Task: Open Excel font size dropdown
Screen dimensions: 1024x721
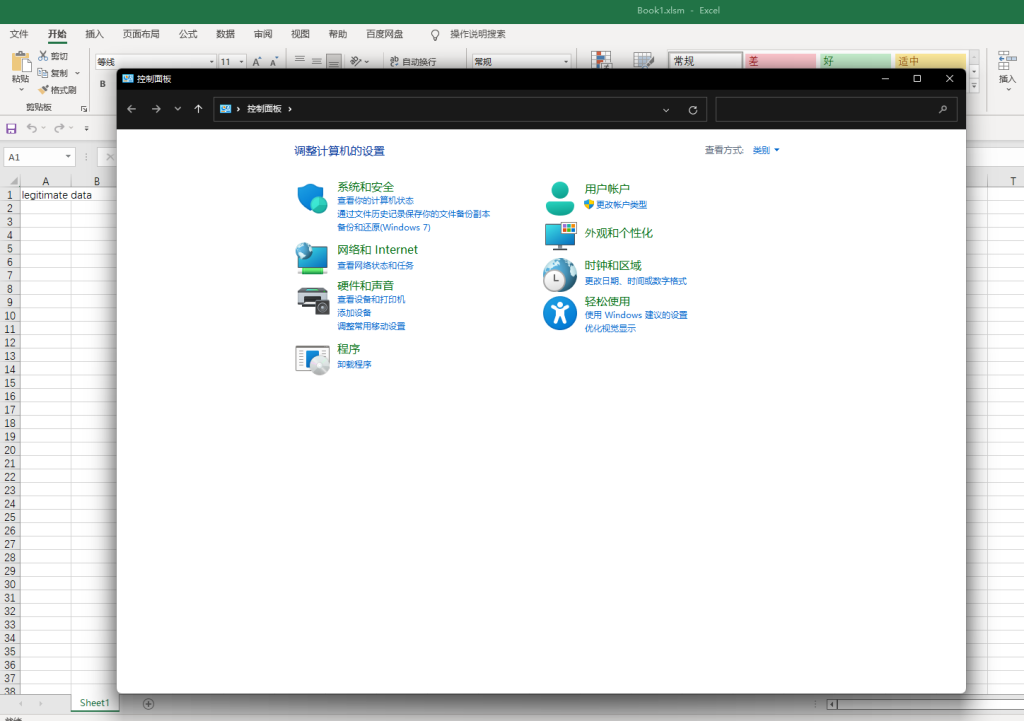Action: [242, 61]
